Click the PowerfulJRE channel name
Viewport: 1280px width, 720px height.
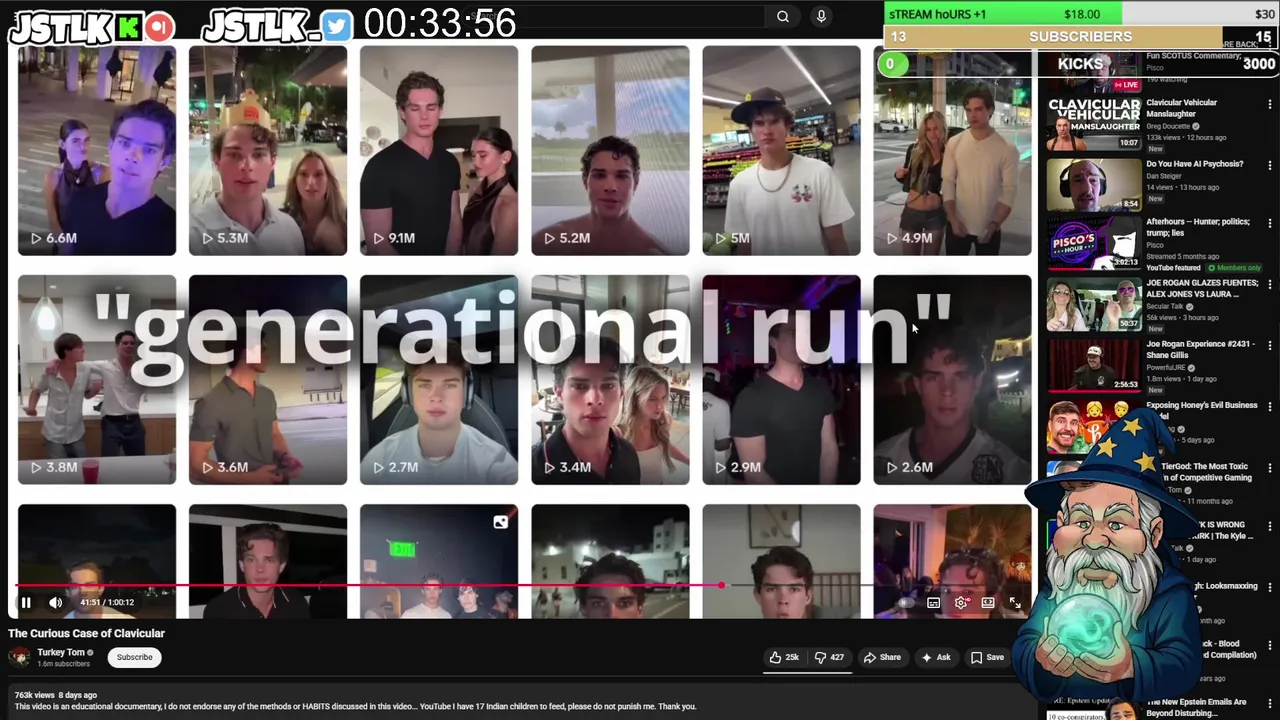[x=1168, y=368]
